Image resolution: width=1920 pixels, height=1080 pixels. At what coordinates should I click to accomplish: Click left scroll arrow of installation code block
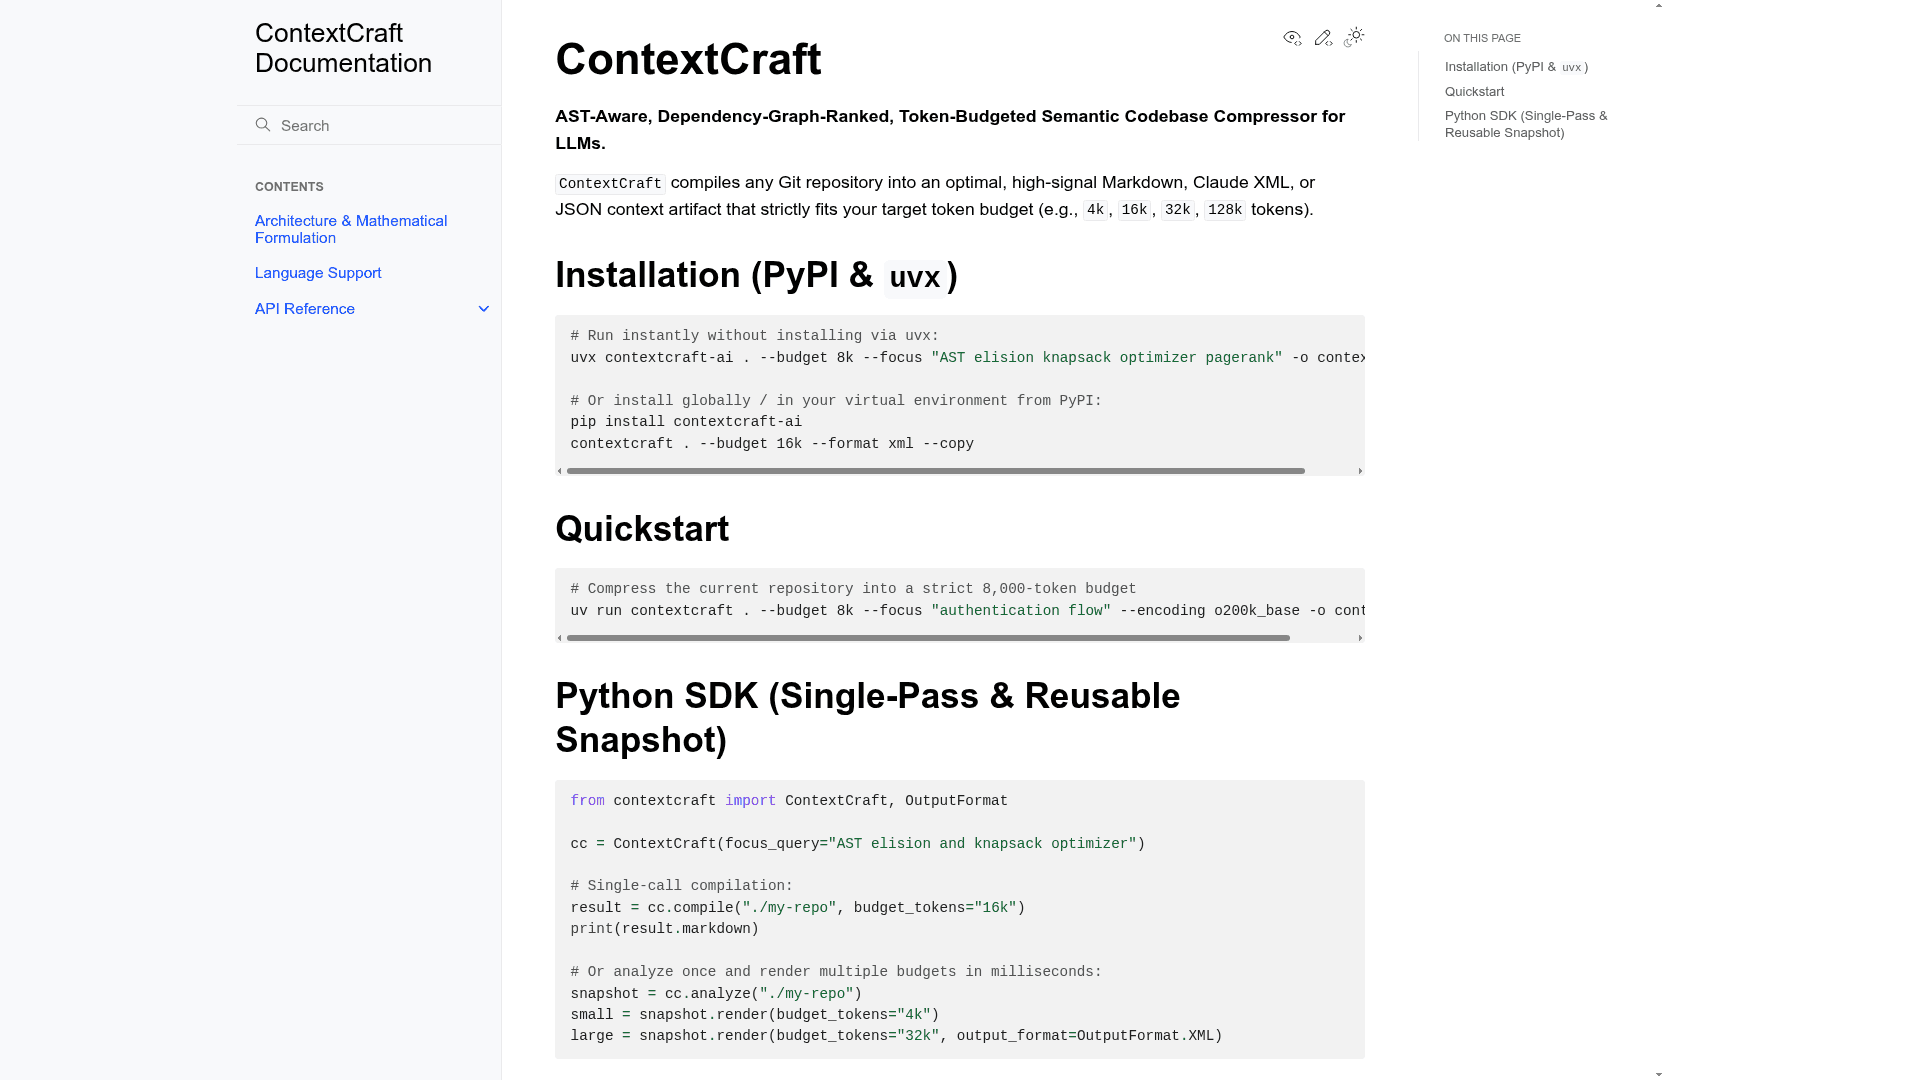pyautogui.click(x=560, y=471)
